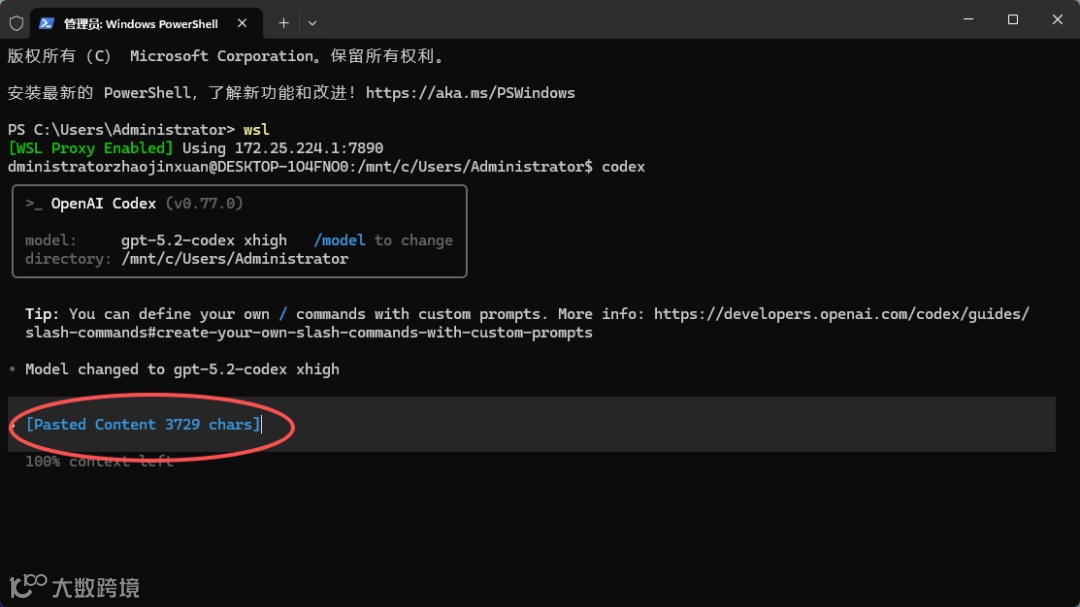Click the 'gpt-5.2-codex xhigh' value in box
The height and width of the screenshot is (607, 1080).
(204, 240)
